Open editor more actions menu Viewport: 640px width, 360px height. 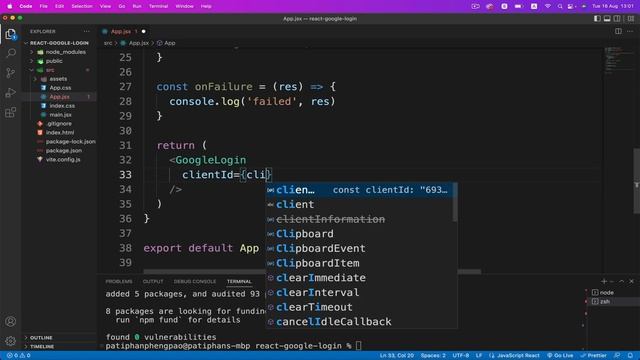coord(631,31)
